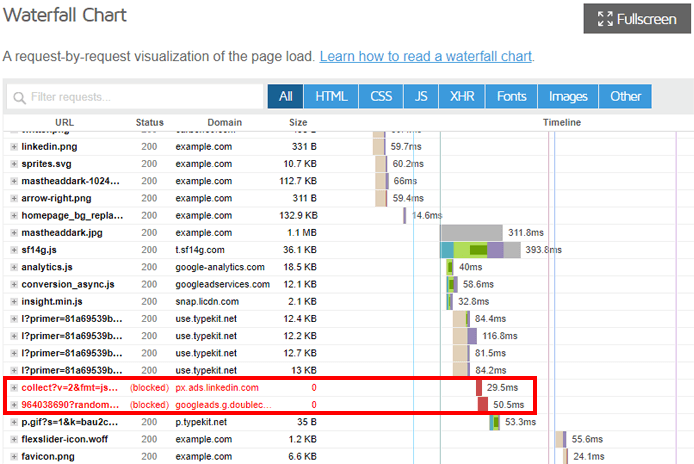Viewport: 694px width, 464px height.
Task: Click the magnifier icon in filter box
Action: (19, 97)
